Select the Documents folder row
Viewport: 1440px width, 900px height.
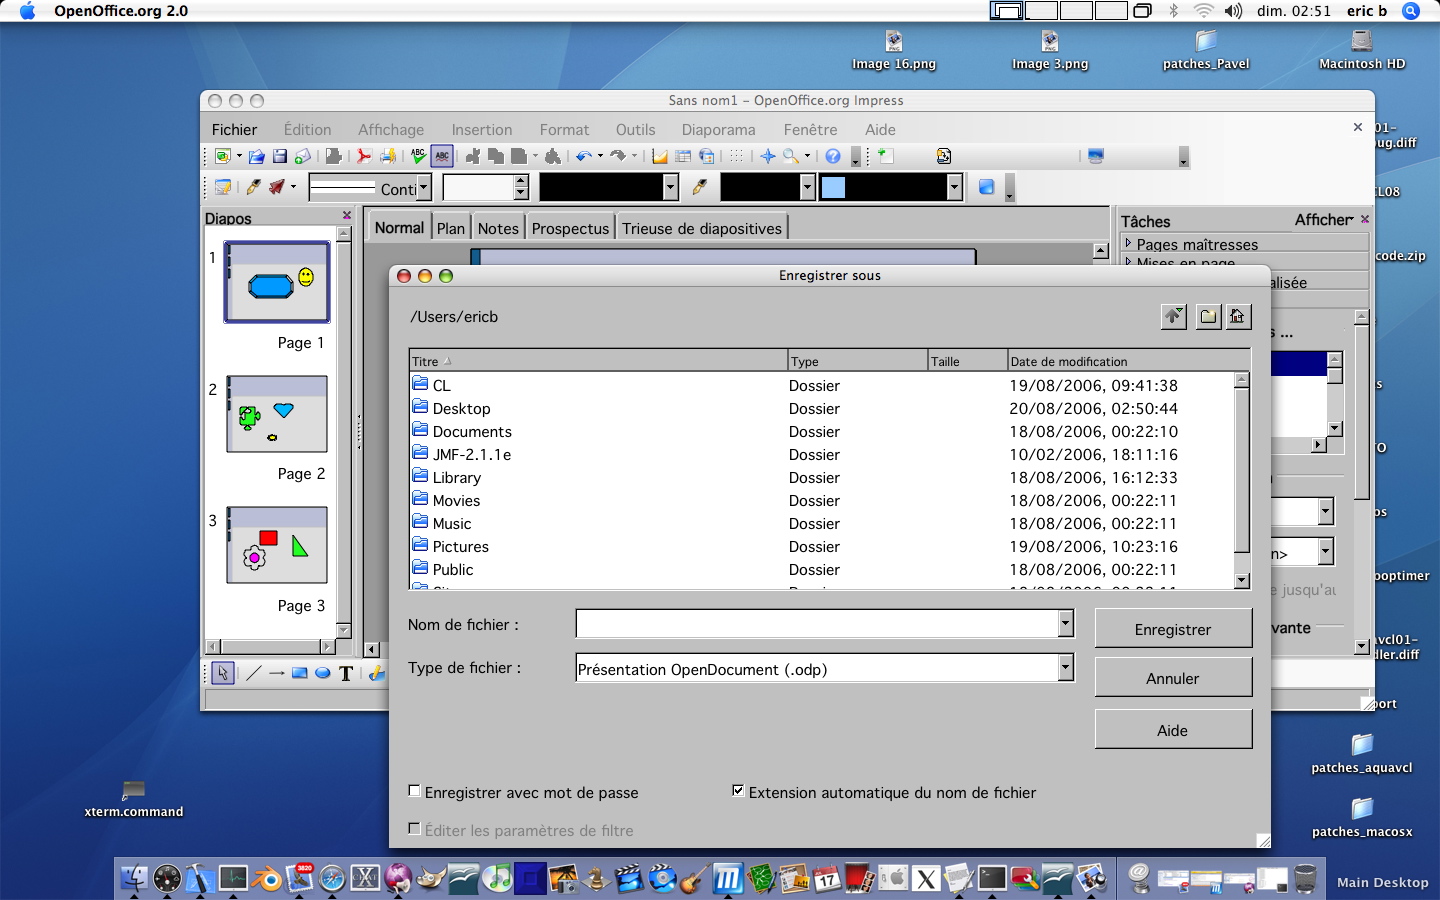coord(822,432)
